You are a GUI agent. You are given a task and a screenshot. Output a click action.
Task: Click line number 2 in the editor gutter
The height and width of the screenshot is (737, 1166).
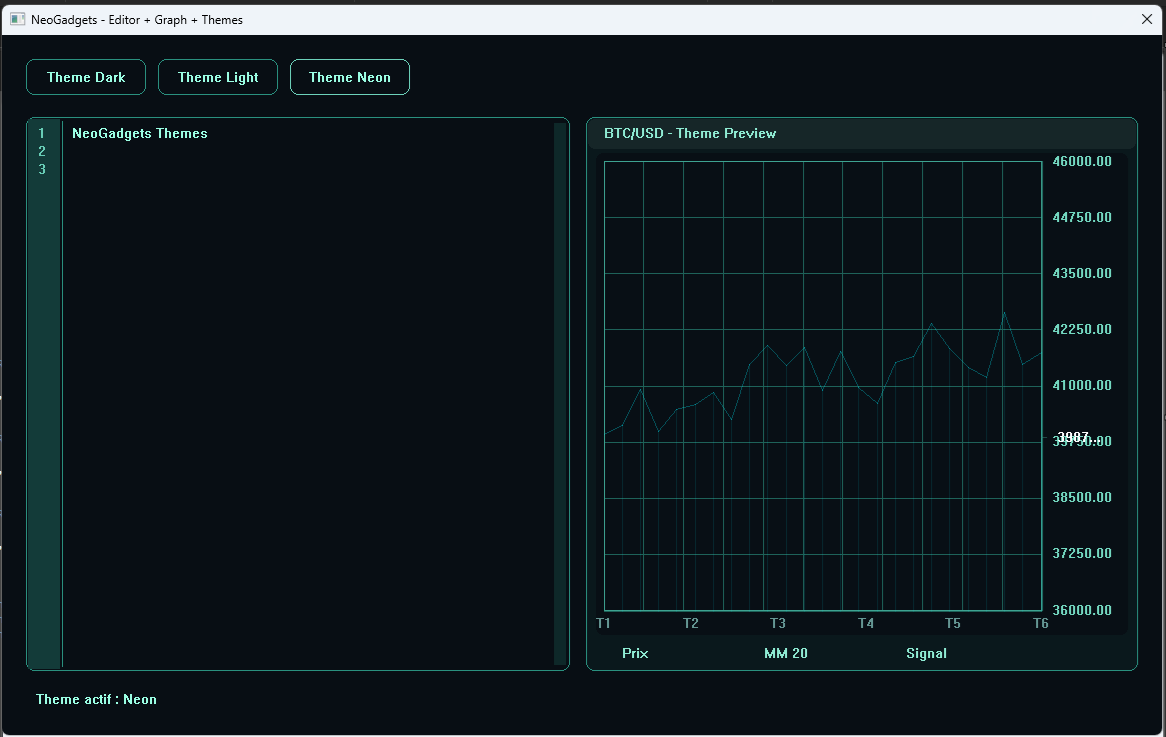click(42, 152)
